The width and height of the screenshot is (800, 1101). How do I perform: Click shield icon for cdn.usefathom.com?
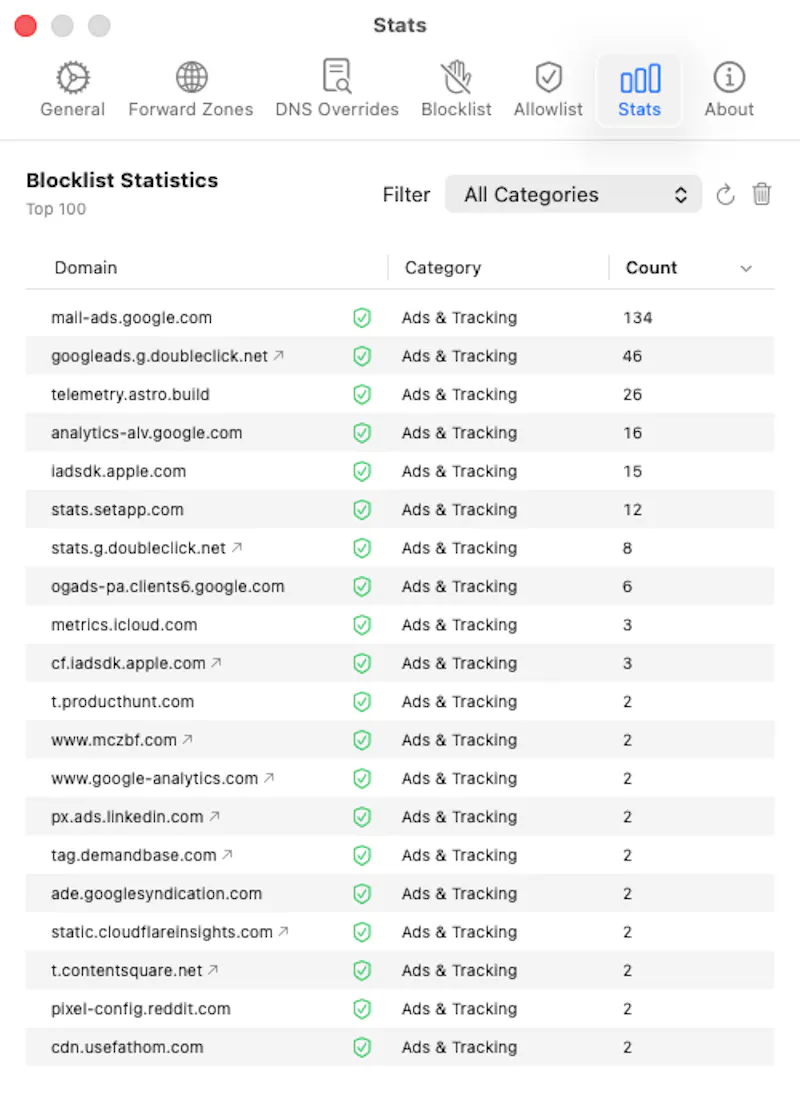(x=362, y=1048)
